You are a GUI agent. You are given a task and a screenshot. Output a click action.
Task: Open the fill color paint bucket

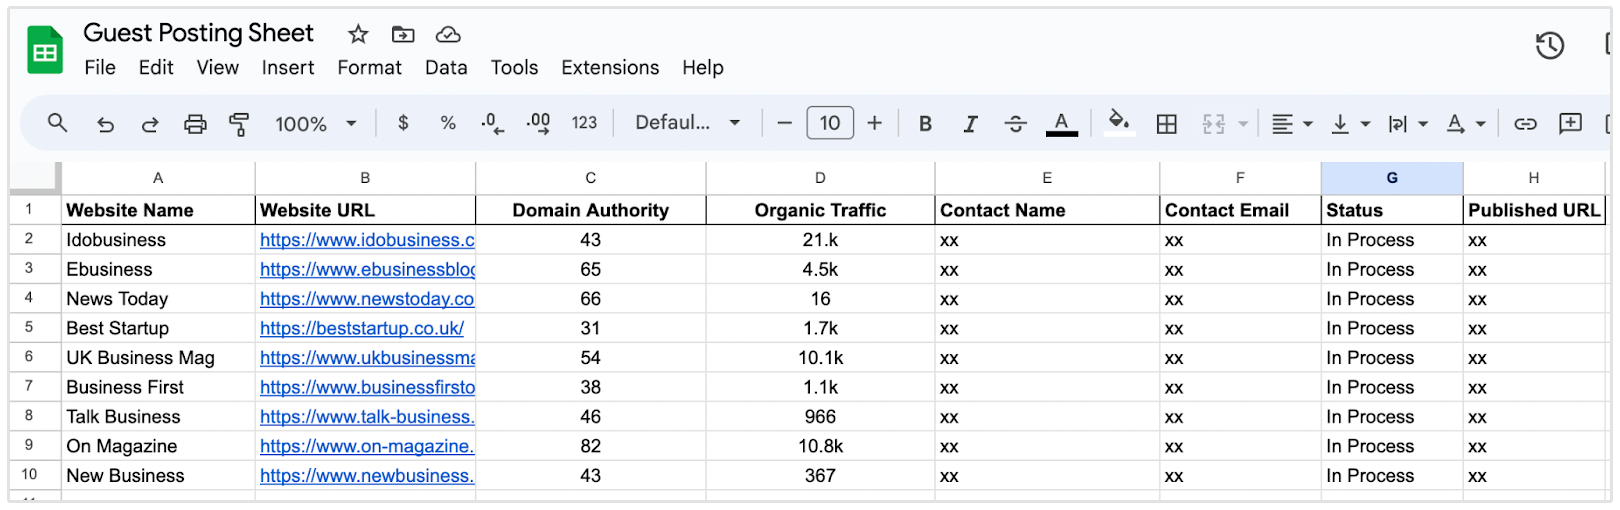pos(1119,122)
